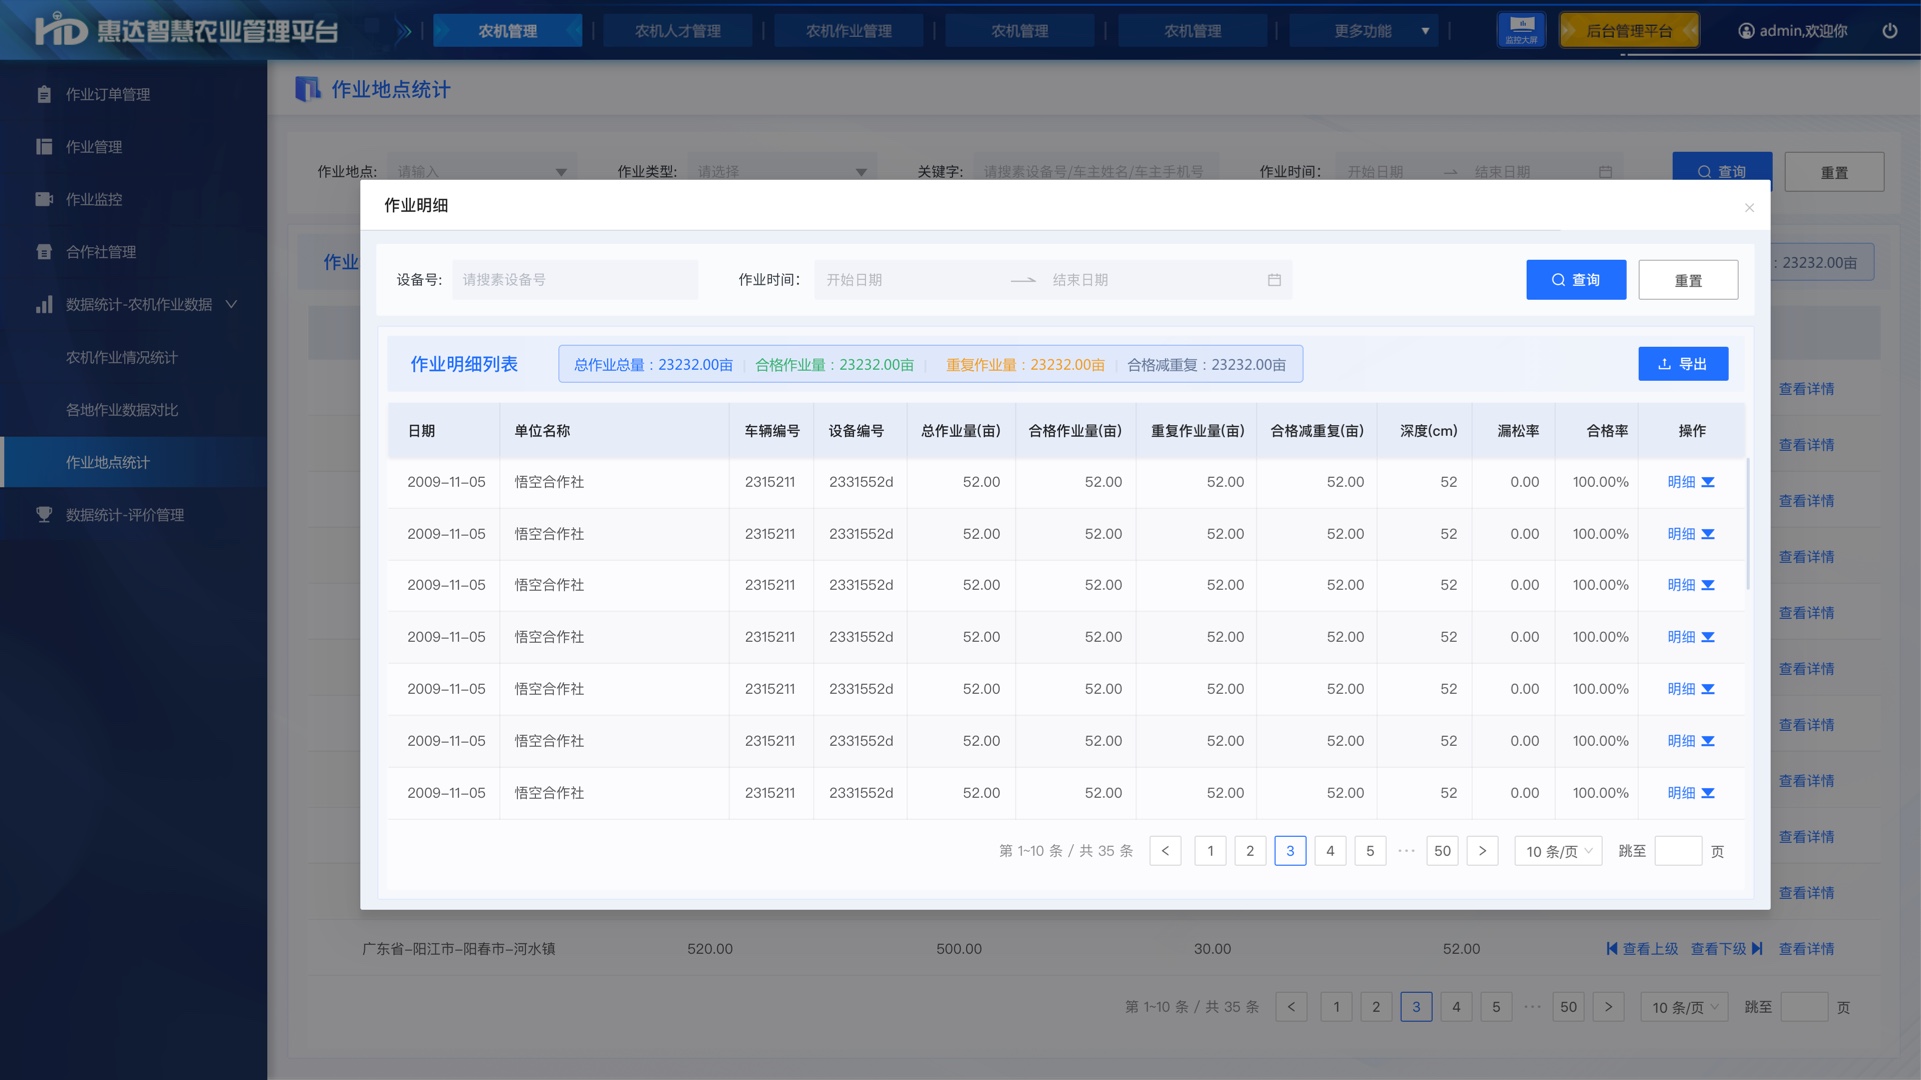Click the 作业管理 sidebar icon
The height and width of the screenshot is (1080, 1921).
(44, 147)
